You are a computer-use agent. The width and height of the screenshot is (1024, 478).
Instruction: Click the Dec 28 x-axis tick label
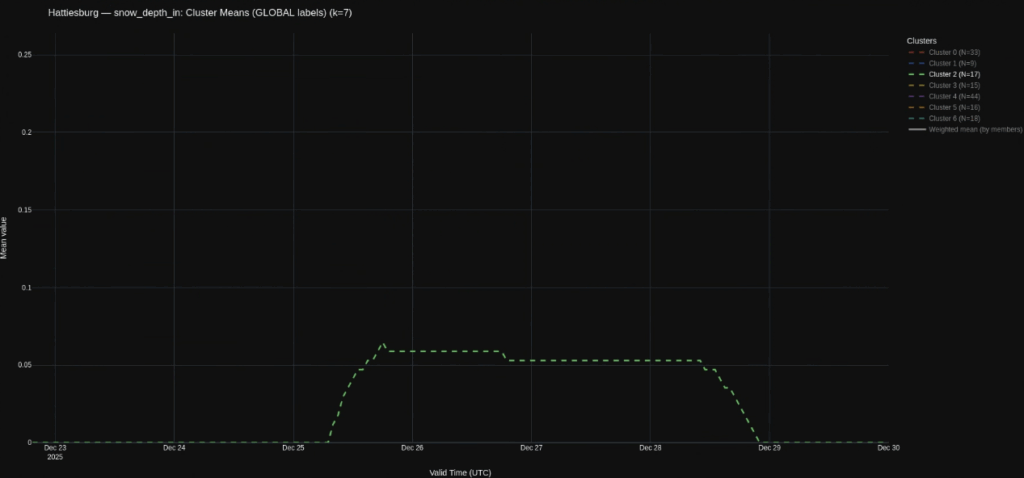(650, 448)
